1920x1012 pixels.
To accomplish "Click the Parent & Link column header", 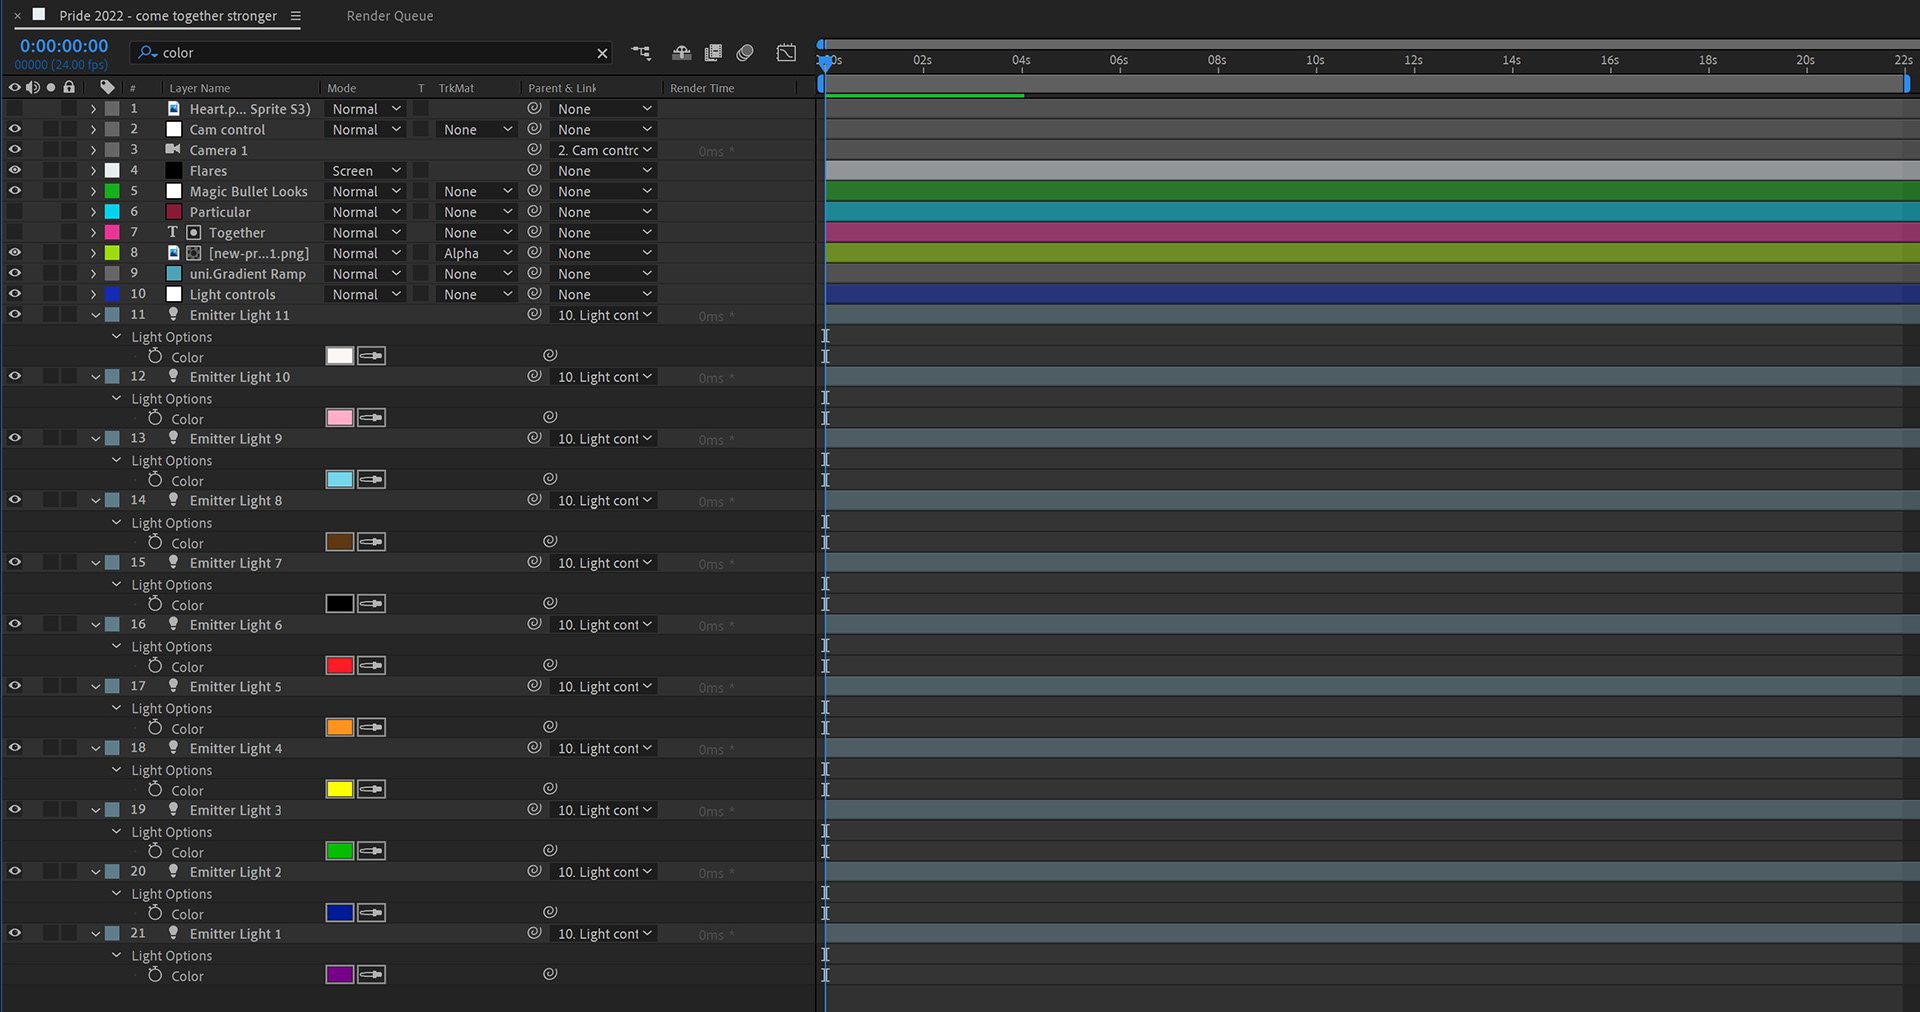I will [562, 88].
